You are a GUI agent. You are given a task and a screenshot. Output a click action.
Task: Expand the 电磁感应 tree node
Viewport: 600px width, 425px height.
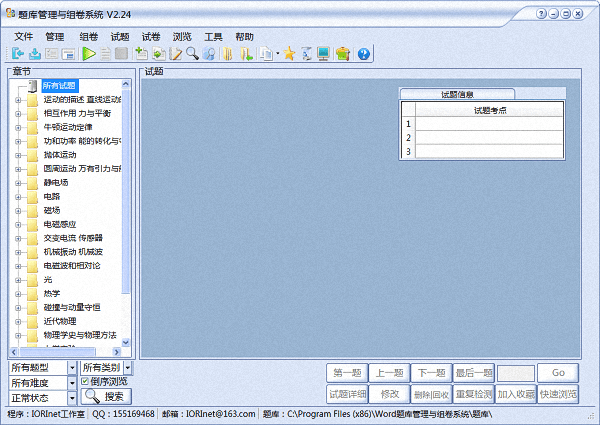tap(19, 224)
